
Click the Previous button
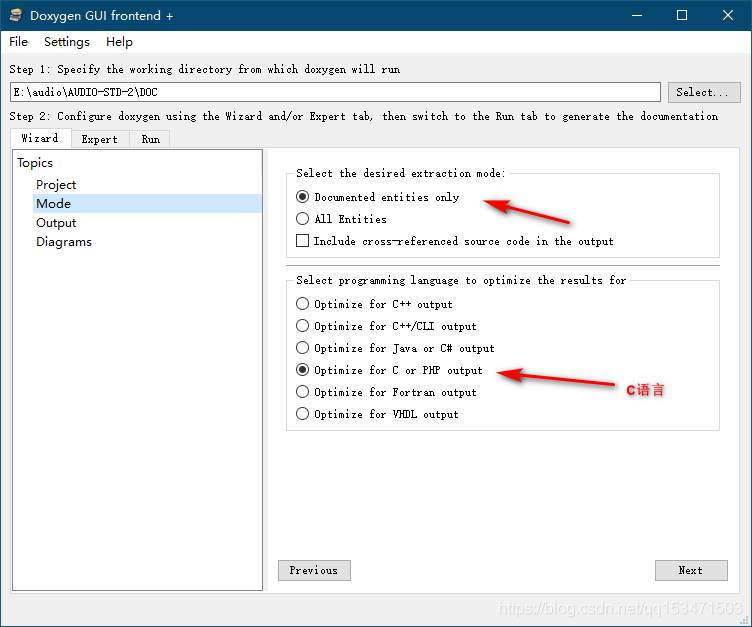pos(314,570)
